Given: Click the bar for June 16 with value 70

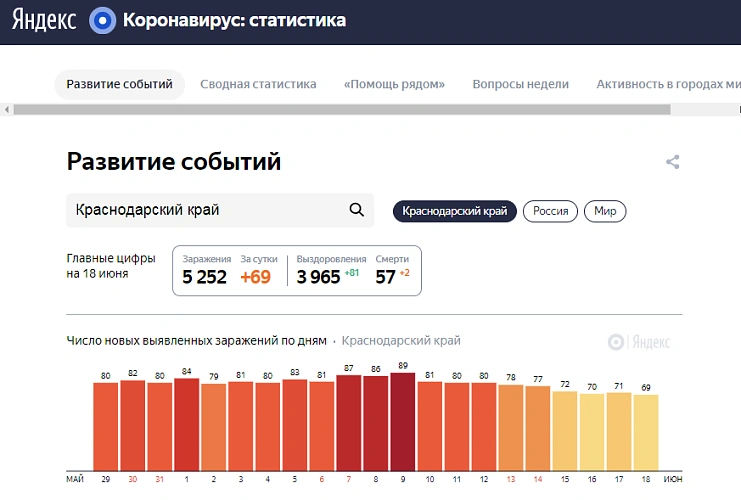Looking at the screenshot, I should pos(592,432).
